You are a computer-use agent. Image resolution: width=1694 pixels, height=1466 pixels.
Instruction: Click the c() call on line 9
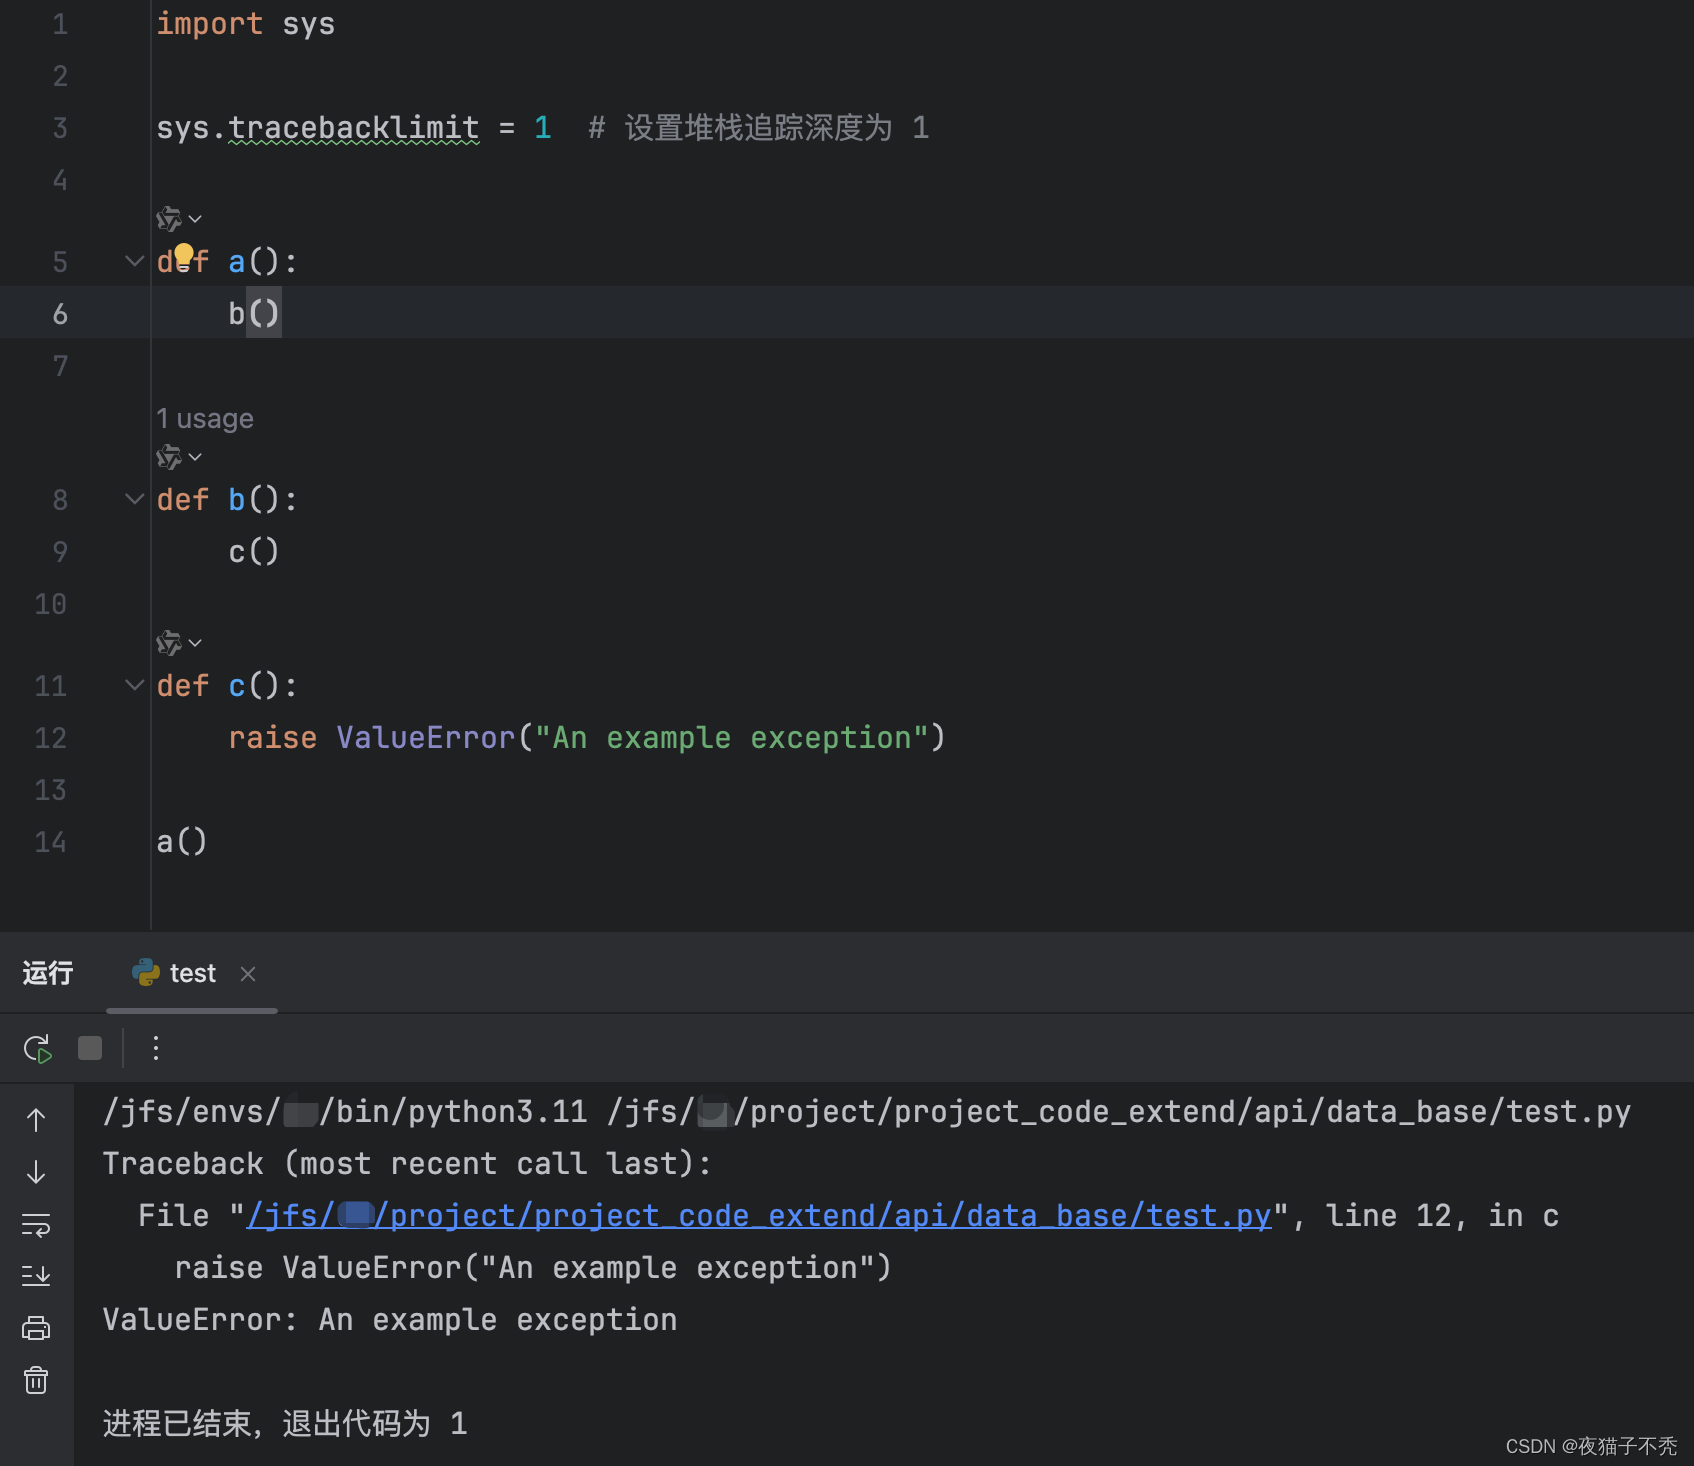click(254, 552)
